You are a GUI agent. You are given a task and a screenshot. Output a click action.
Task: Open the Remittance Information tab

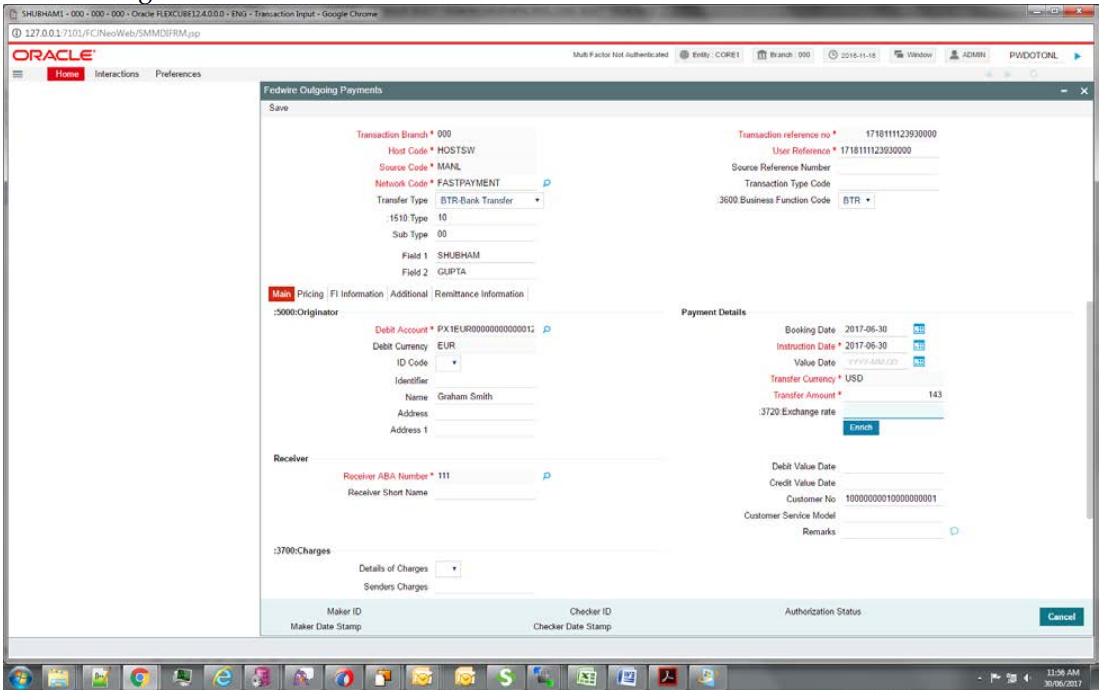point(479,295)
